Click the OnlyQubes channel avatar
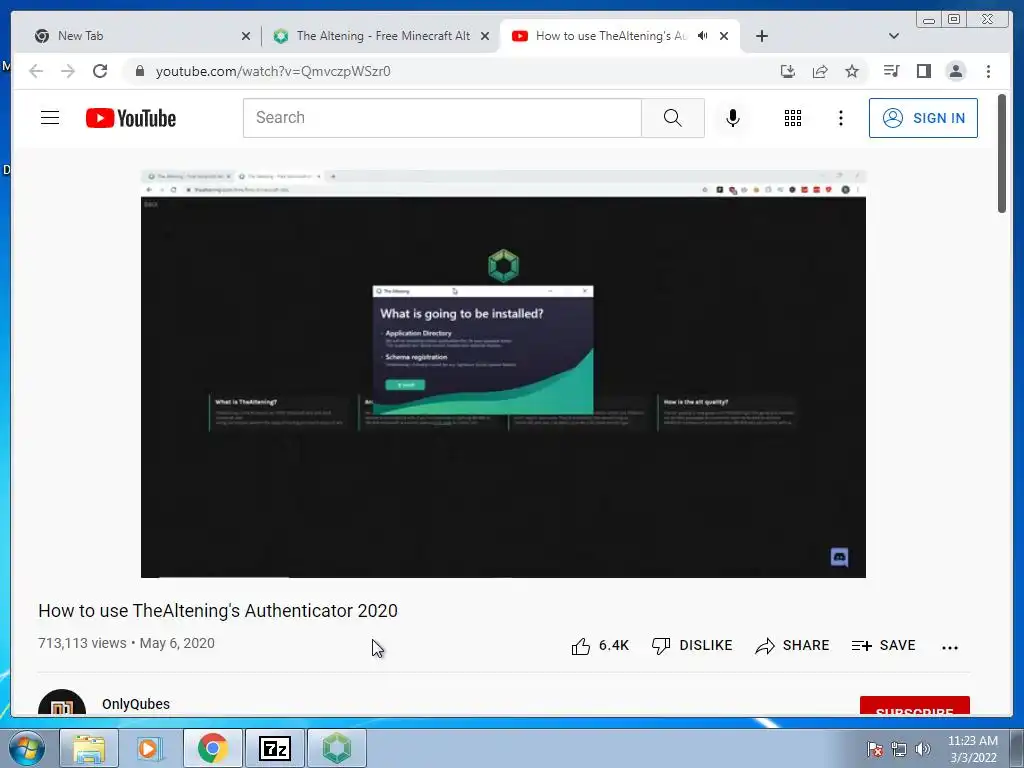1024x768 pixels. click(x=62, y=703)
